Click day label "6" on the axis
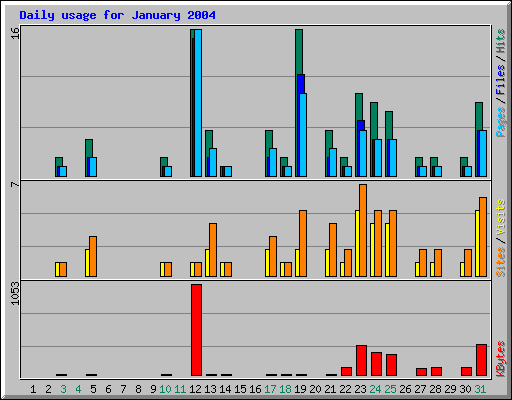Viewport: 512px width, 400px height. (108, 389)
